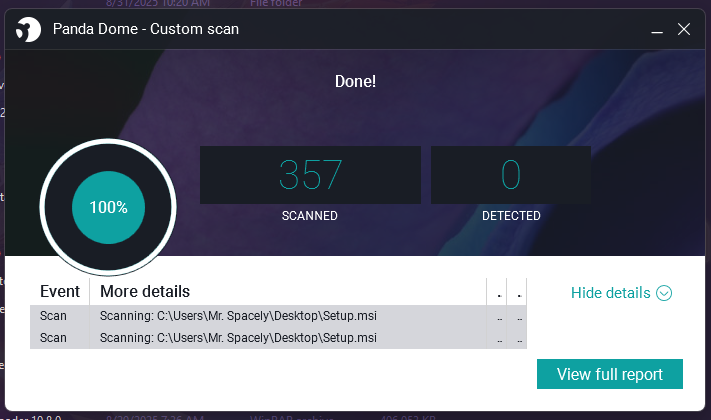Click the Panda Dome logo icon
The height and width of the screenshot is (420, 711).
[28, 29]
